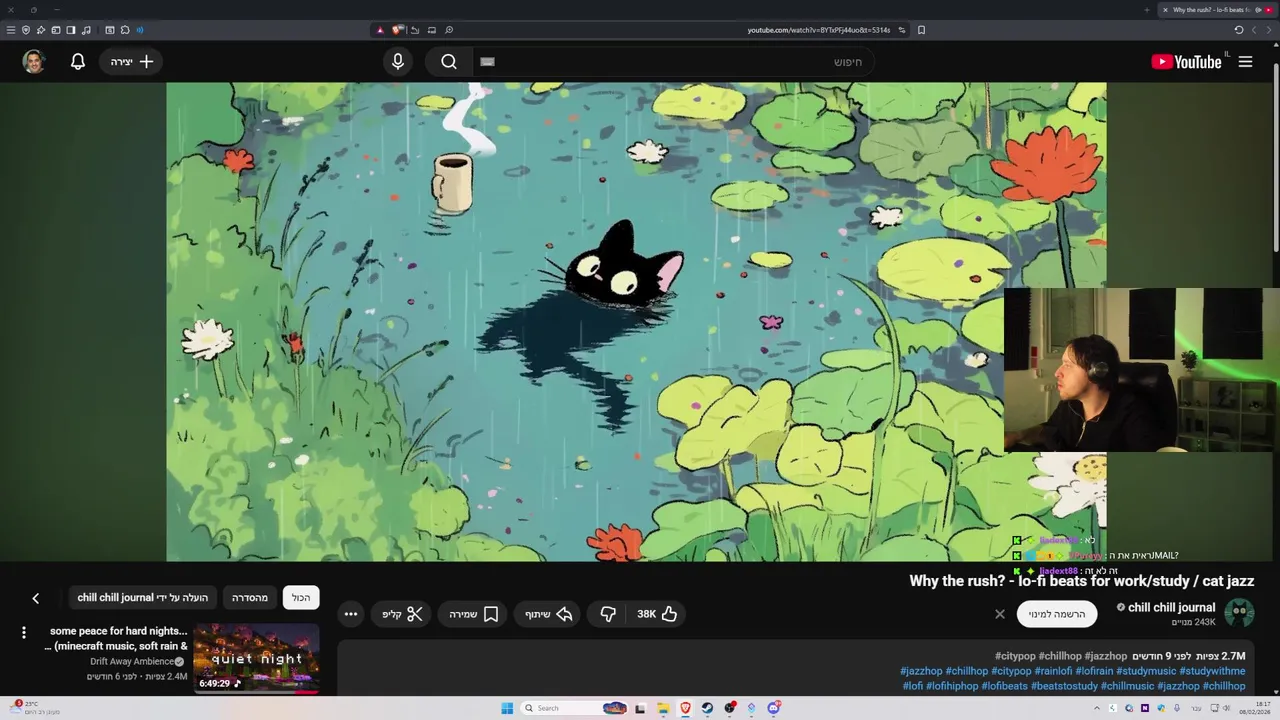Click the #rainlofi hashtag
The width and height of the screenshot is (1280, 720).
pos(1053,671)
